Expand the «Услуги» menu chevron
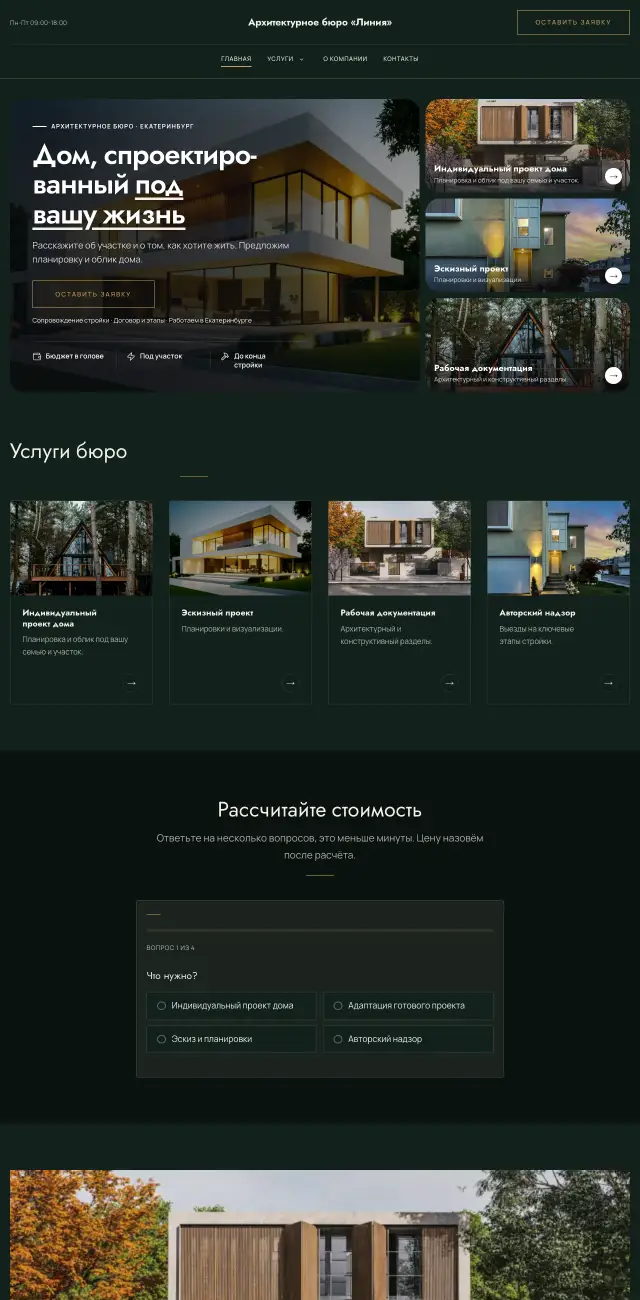The image size is (640, 1300). pyautogui.click(x=302, y=59)
